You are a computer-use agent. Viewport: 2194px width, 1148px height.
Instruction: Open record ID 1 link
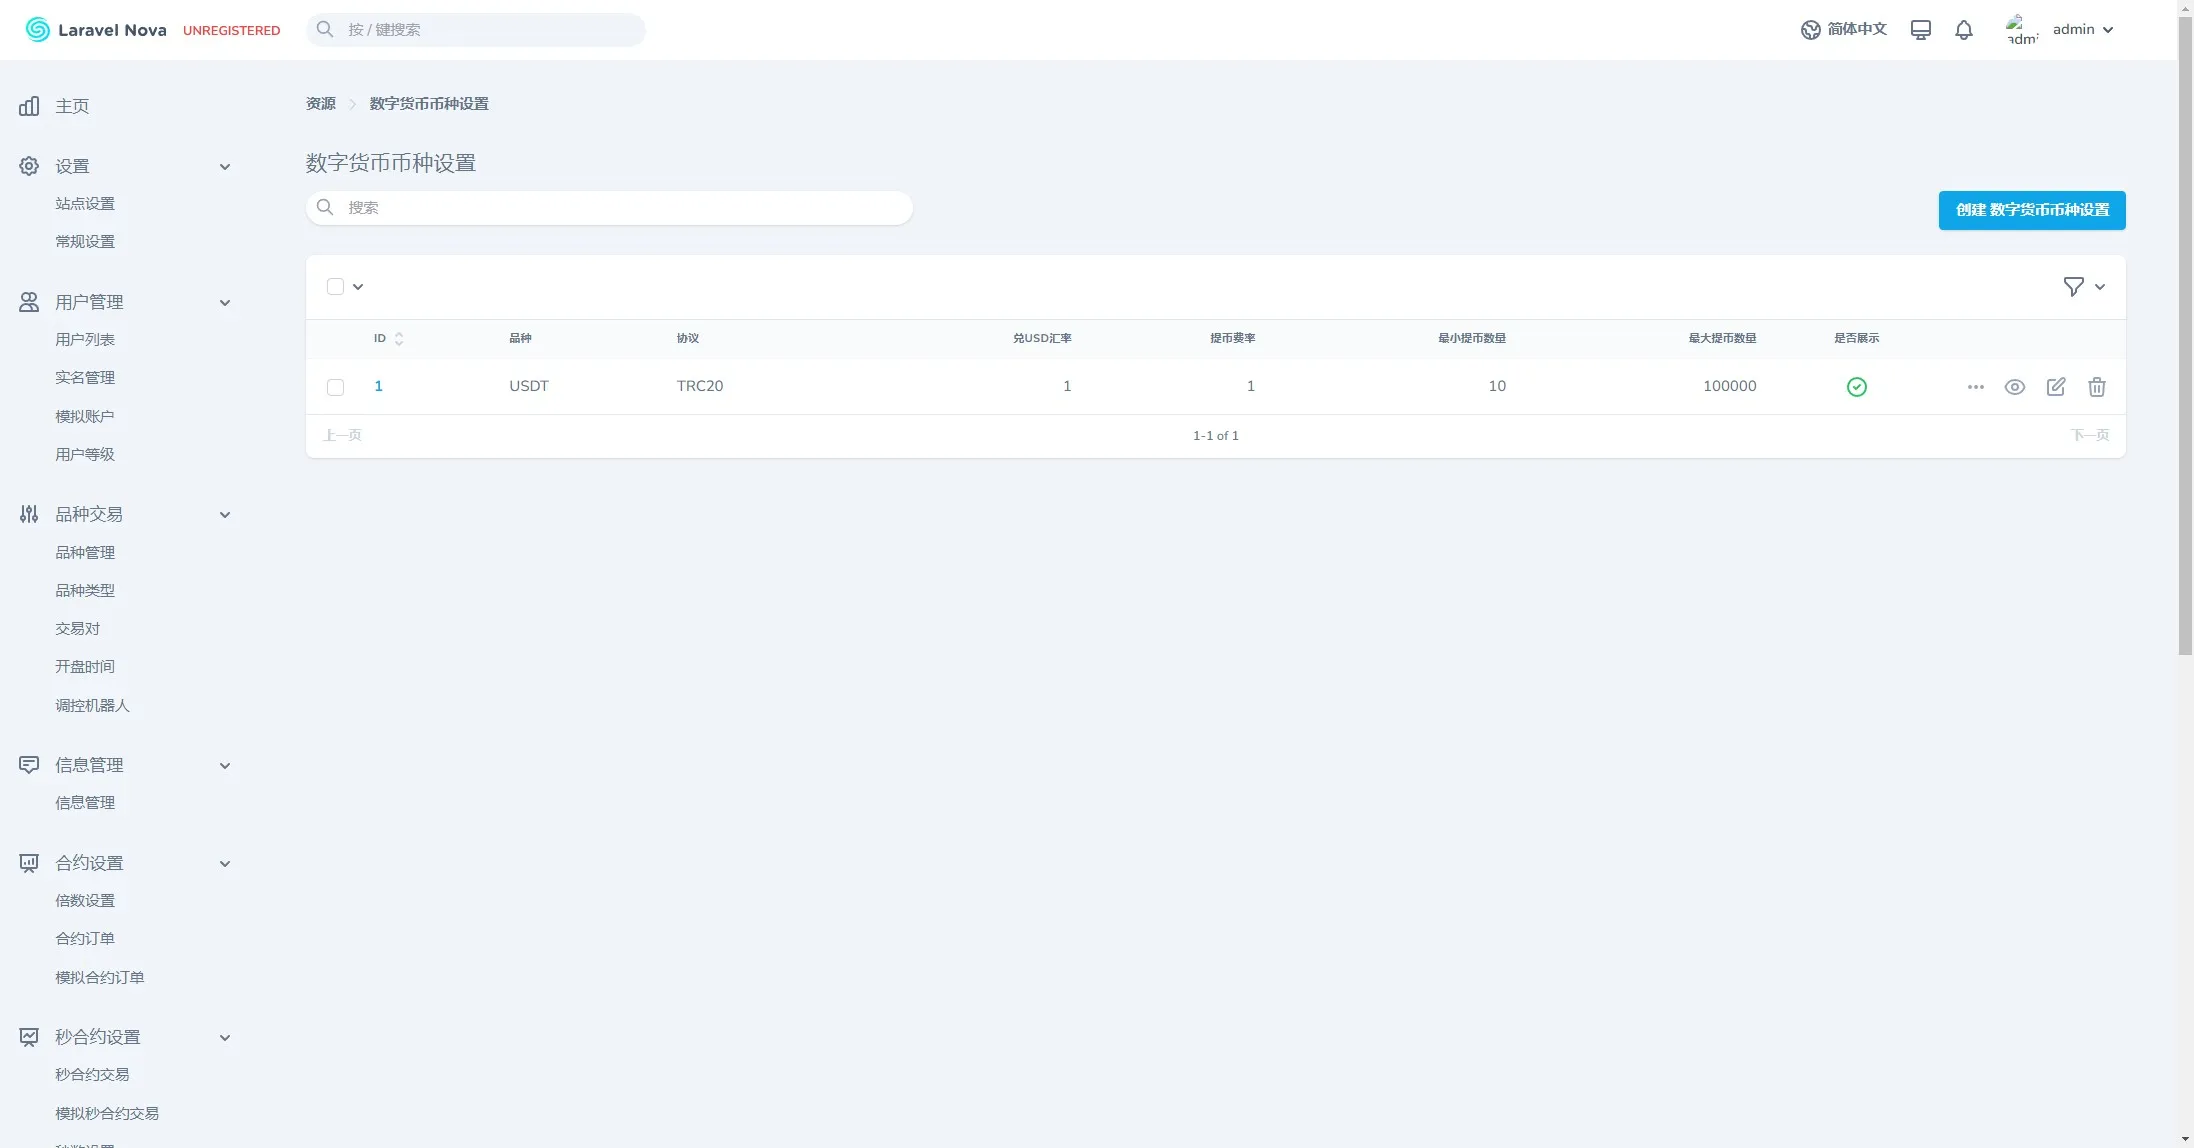[378, 386]
